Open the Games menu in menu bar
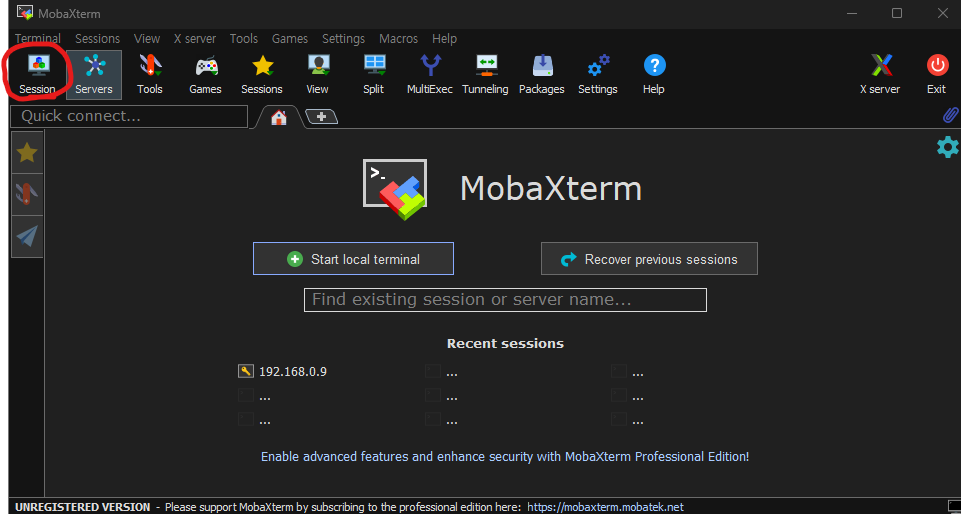 coord(290,39)
